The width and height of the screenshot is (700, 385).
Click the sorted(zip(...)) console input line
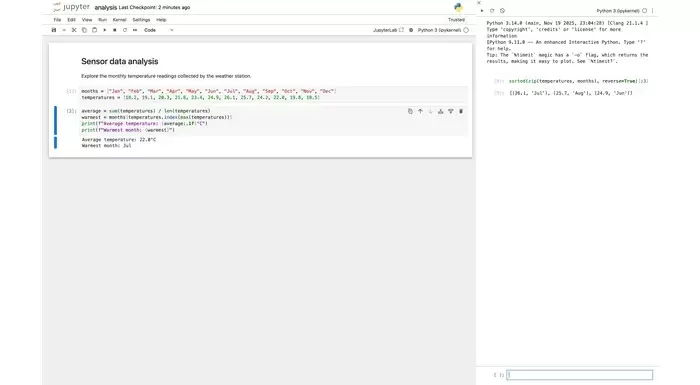[579, 81]
